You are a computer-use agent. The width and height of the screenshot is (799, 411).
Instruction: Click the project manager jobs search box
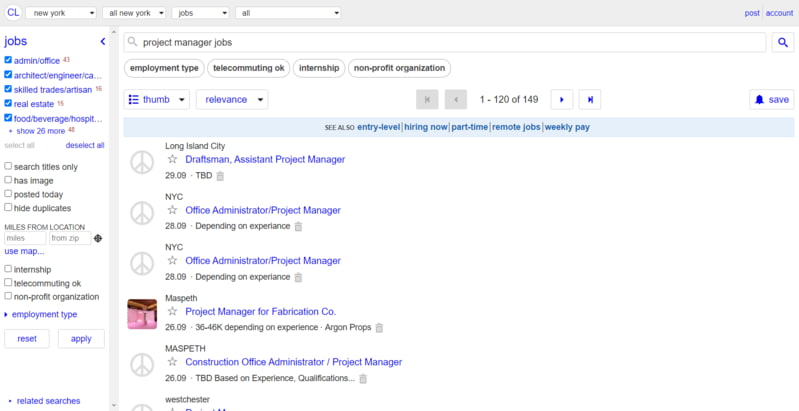point(445,43)
